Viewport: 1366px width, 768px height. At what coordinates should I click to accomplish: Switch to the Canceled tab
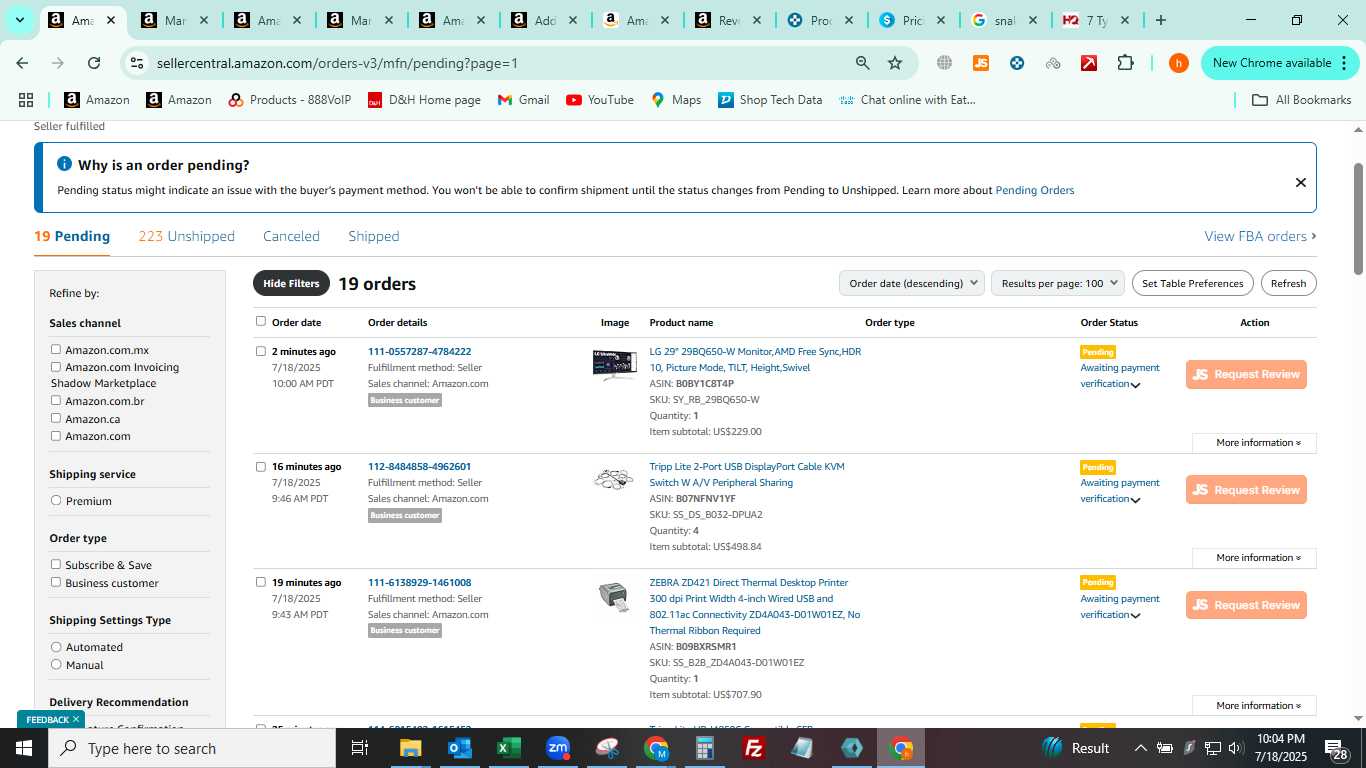click(291, 236)
